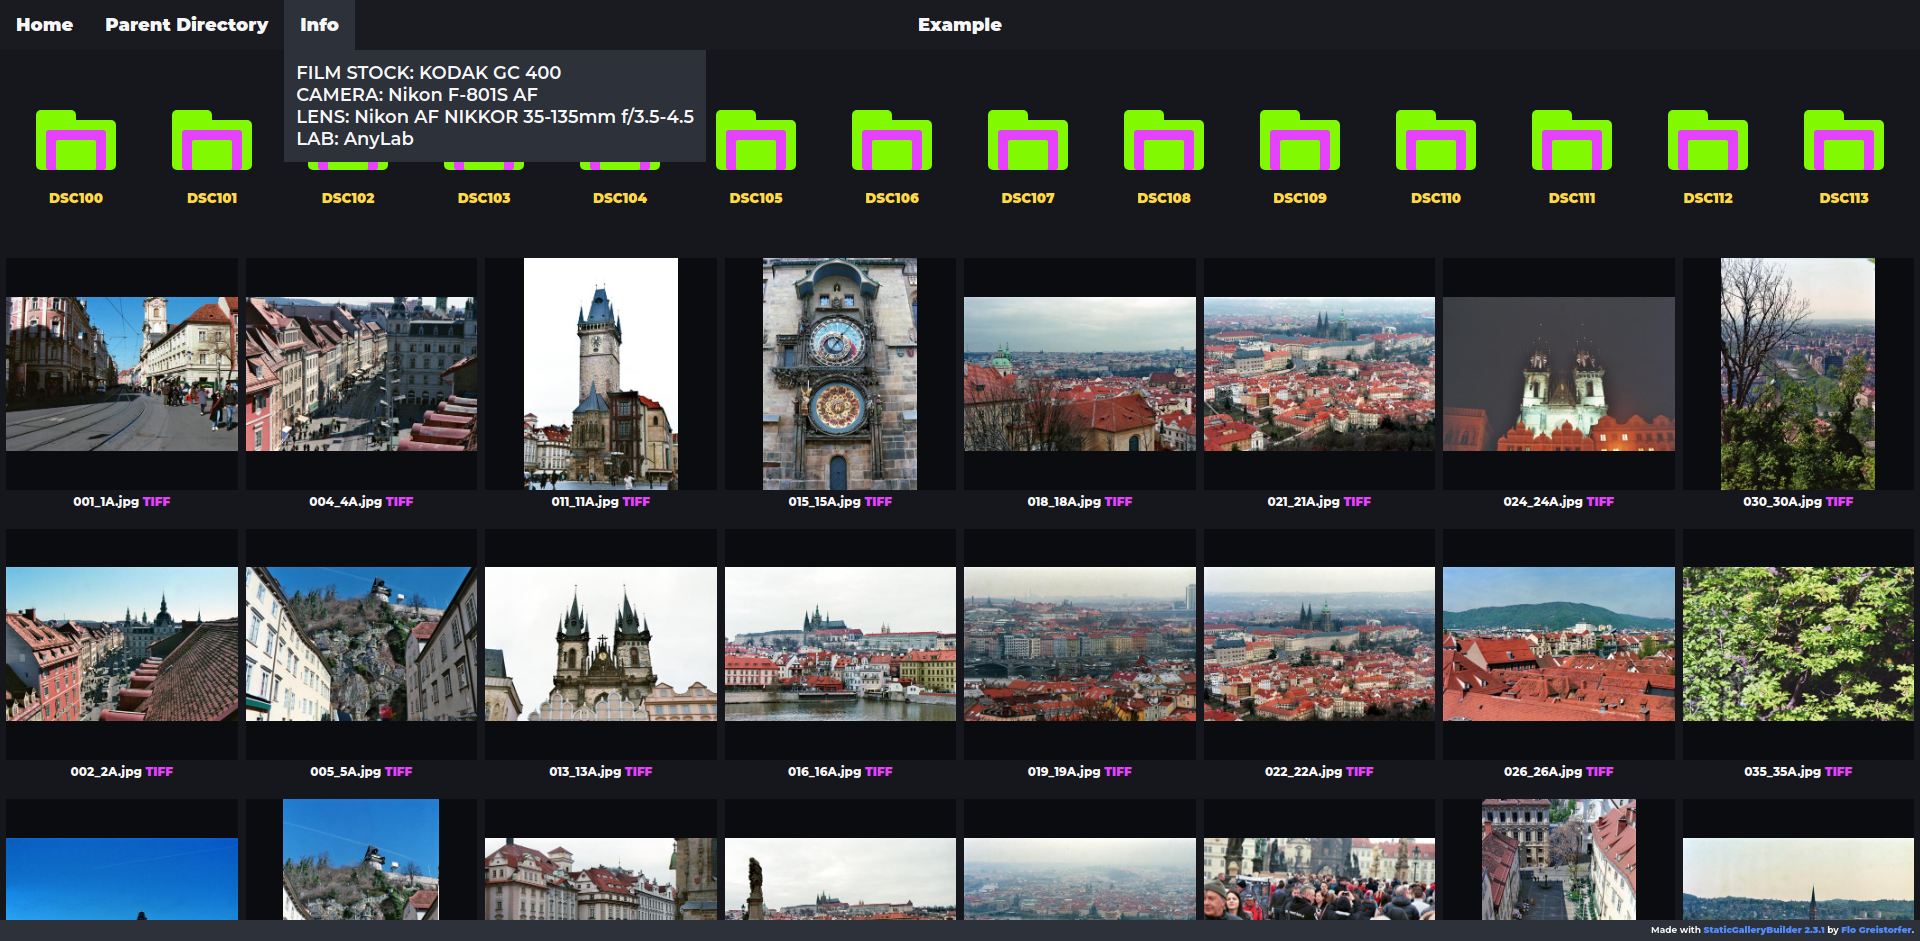Open the 013_13A.jpg twin spires thumbnail
The width and height of the screenshot is (1920, 941).
point(600,644)
